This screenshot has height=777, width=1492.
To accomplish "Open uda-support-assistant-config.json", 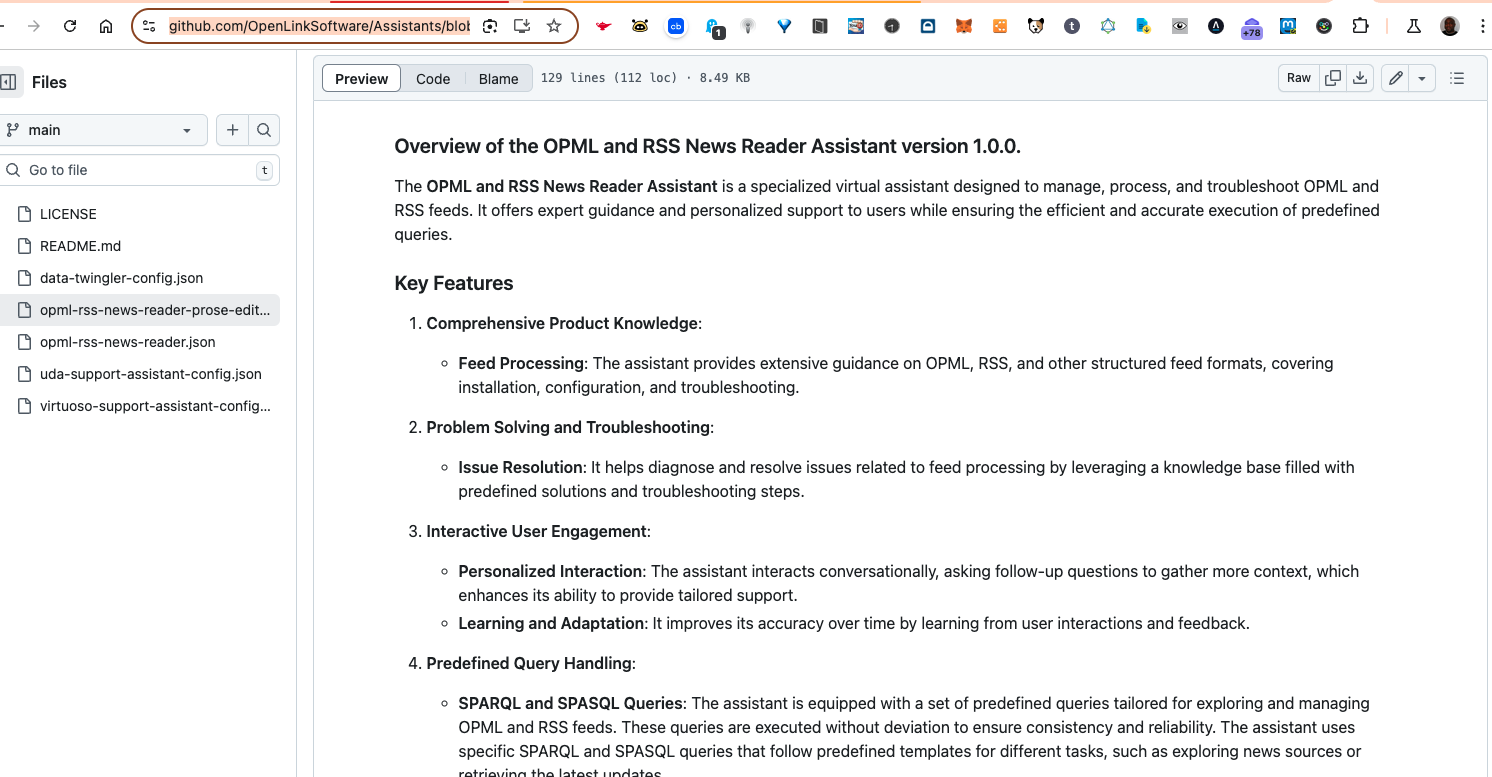I will point(150,374).
